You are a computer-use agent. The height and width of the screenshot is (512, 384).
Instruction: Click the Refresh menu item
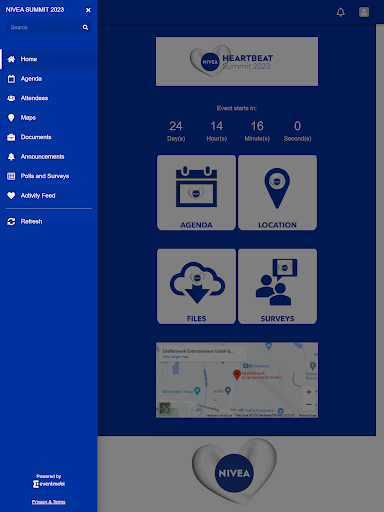tap(49, 222)
